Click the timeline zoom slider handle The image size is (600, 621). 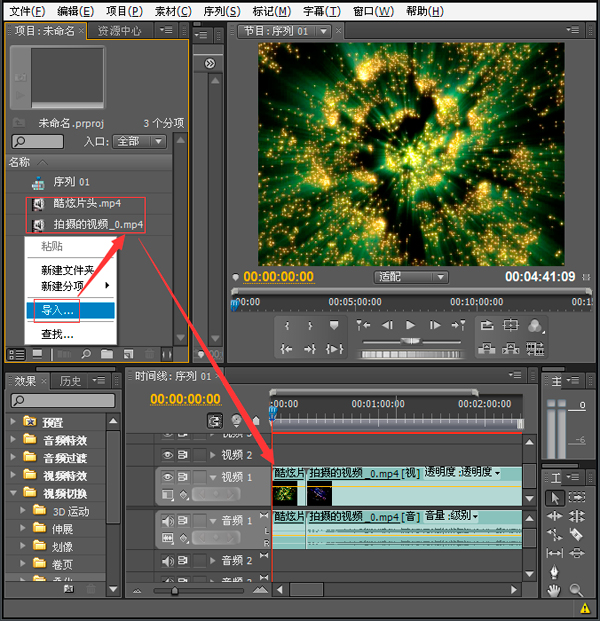click(174, 591)
